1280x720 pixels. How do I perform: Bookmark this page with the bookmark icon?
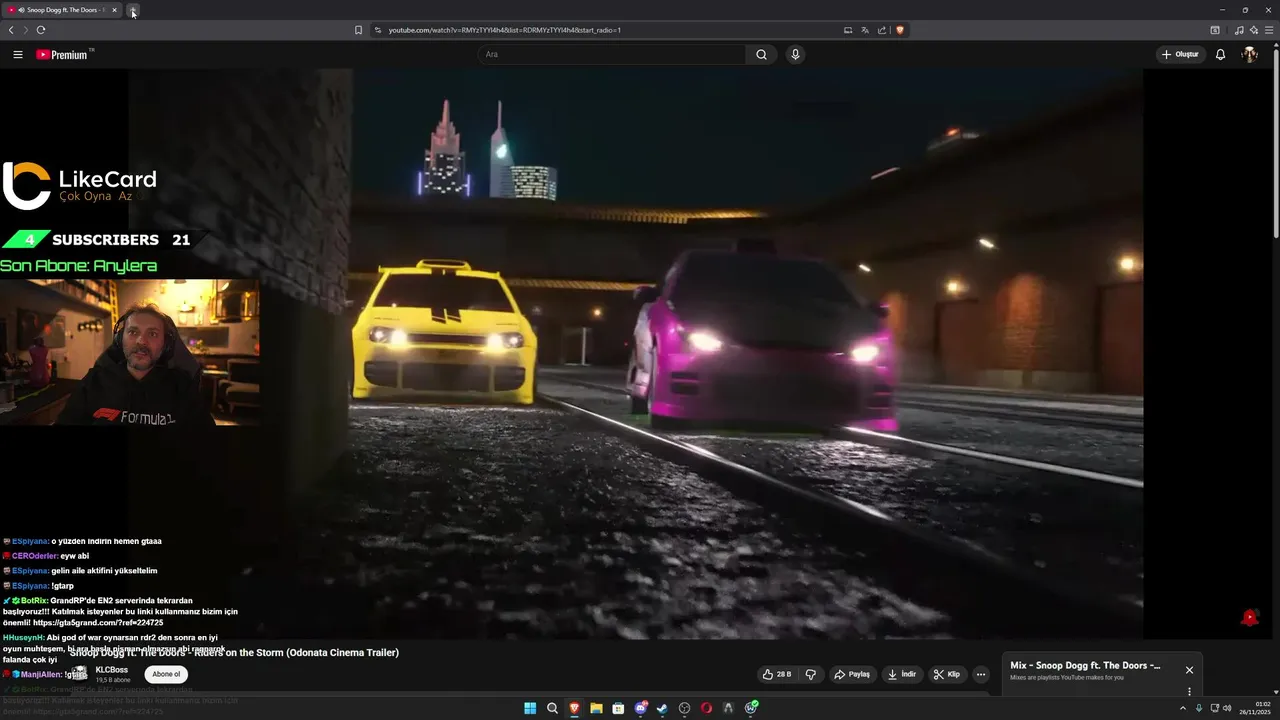click(358, 30)
